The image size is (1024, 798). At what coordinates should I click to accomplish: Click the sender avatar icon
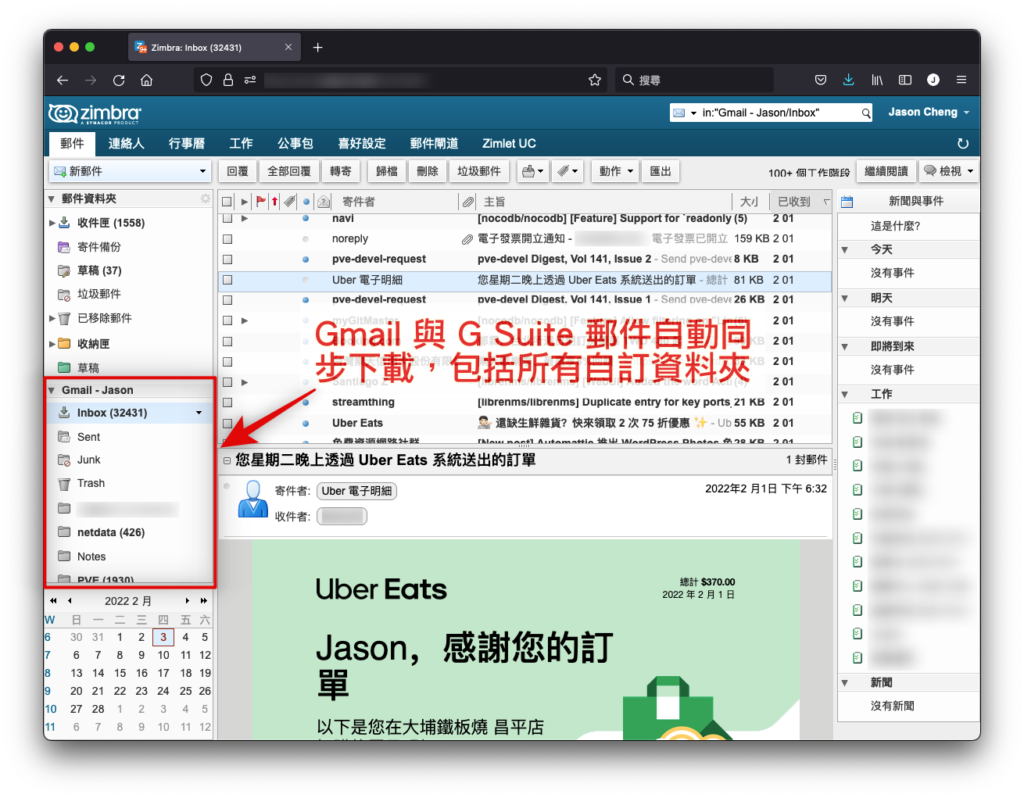[253, 500]
